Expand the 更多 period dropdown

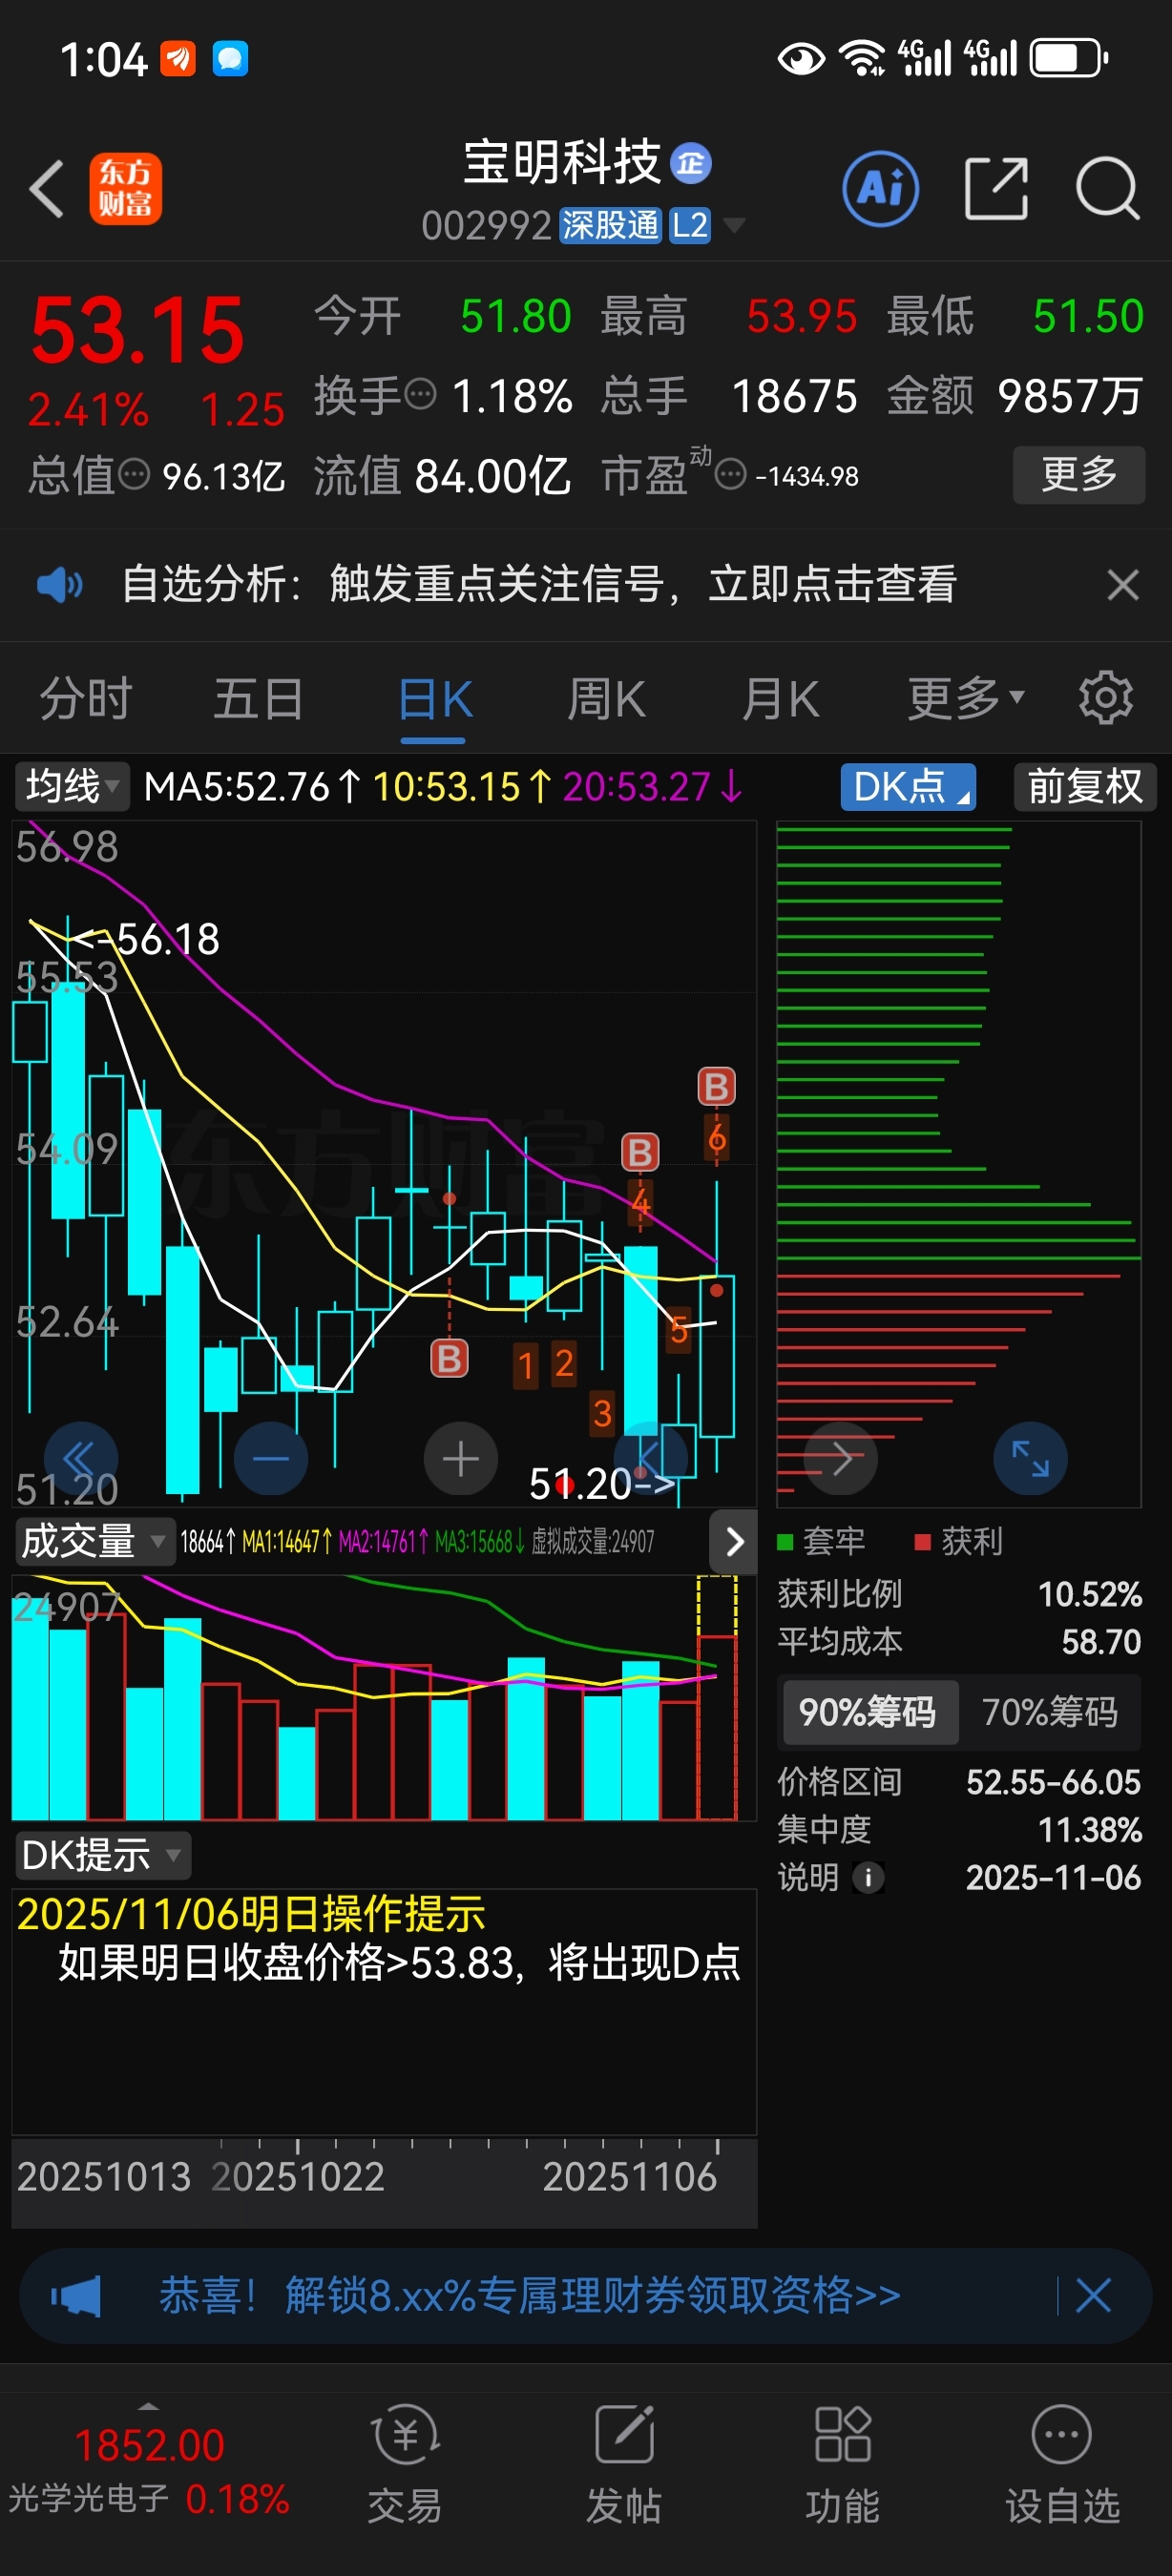click(966, 697)
